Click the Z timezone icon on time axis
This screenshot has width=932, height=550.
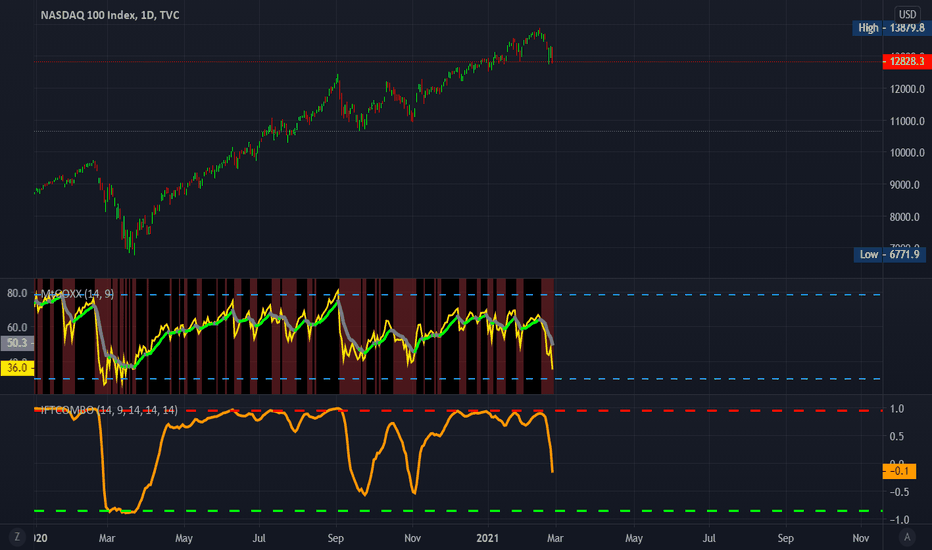17,537
